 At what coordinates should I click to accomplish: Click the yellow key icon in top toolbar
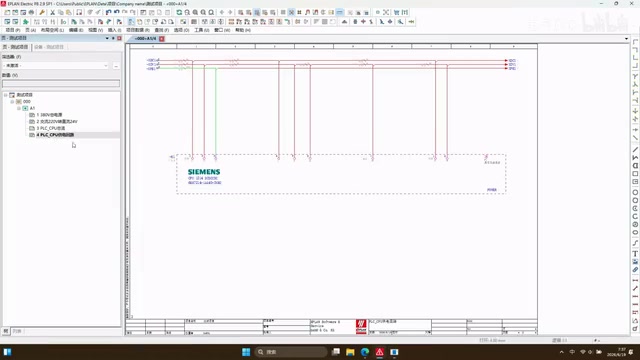pyautogui.click(x=42, y=13)
